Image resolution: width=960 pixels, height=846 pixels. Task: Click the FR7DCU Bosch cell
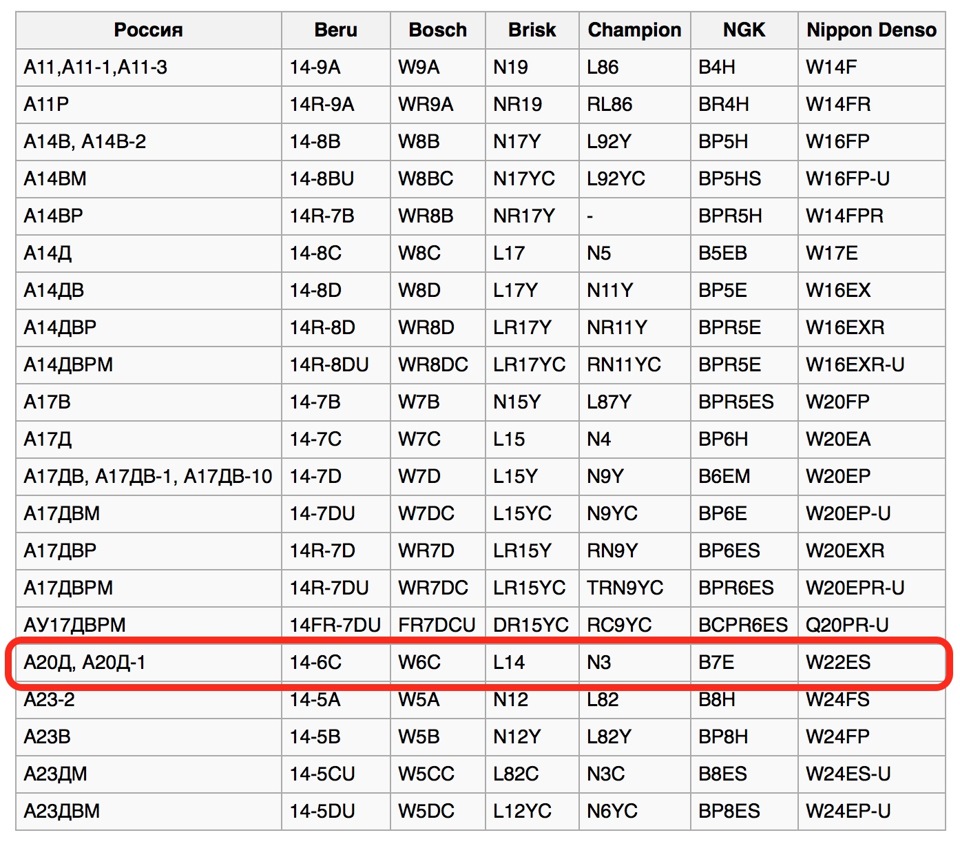tap(437, 625)
